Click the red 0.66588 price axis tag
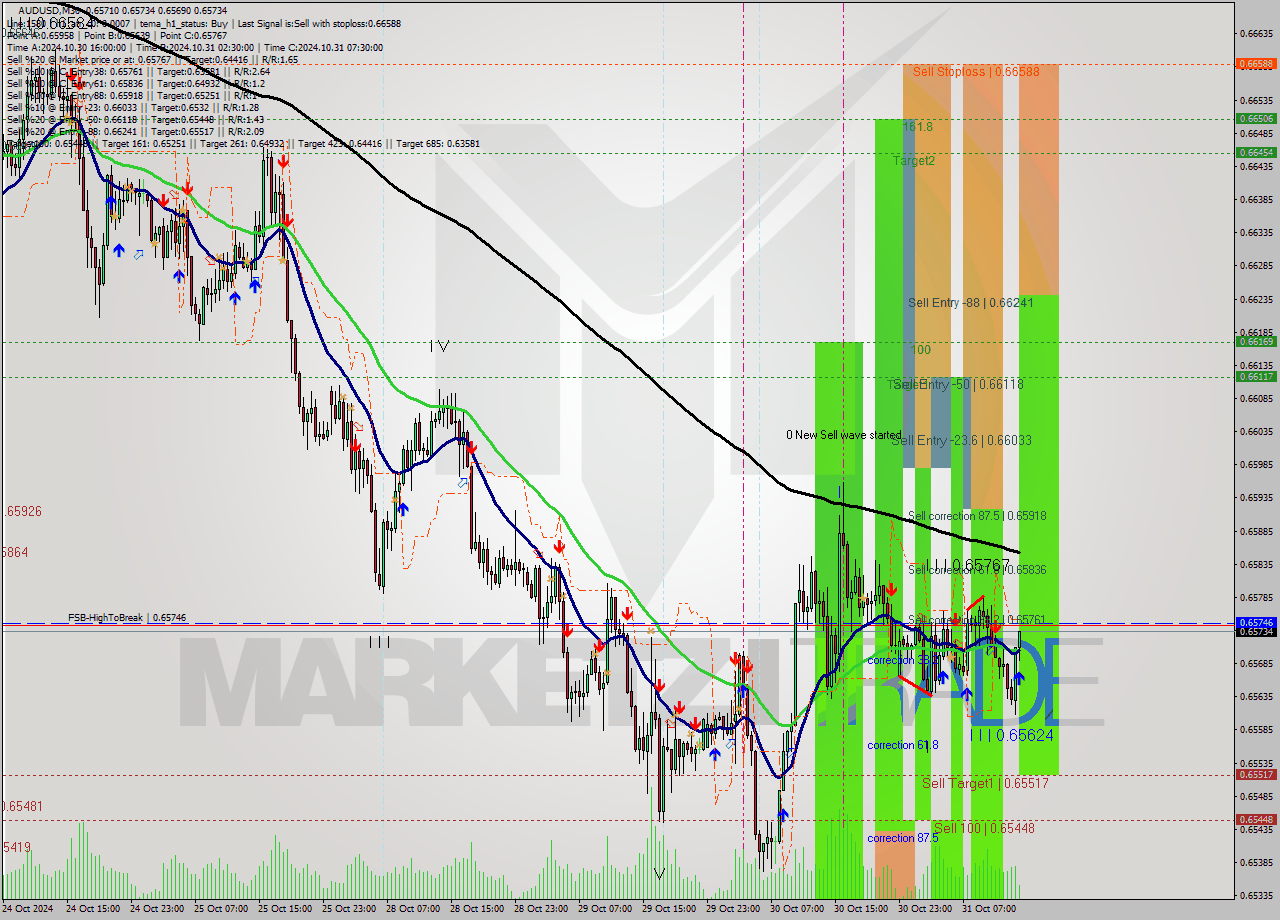The width and height of the screenshot is (1280, 920). click(1256, 64)
